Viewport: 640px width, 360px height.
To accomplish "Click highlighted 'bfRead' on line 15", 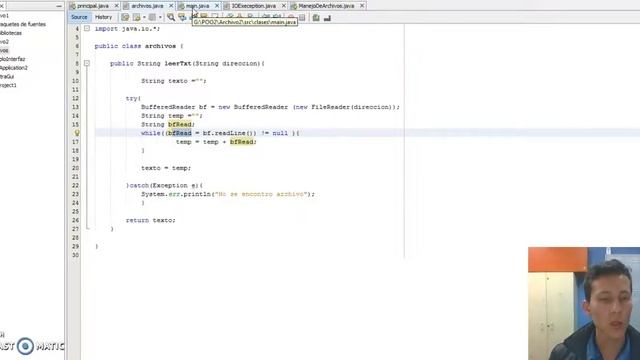I will 180,124.
